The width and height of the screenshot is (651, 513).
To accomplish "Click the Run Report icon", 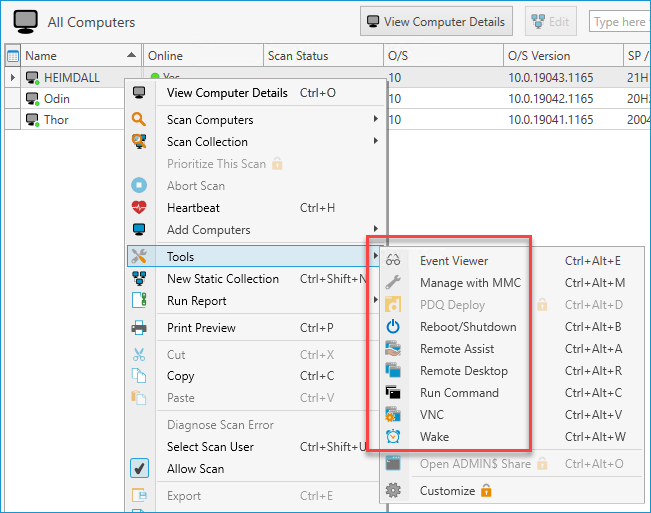I will (x=139, y=300).
